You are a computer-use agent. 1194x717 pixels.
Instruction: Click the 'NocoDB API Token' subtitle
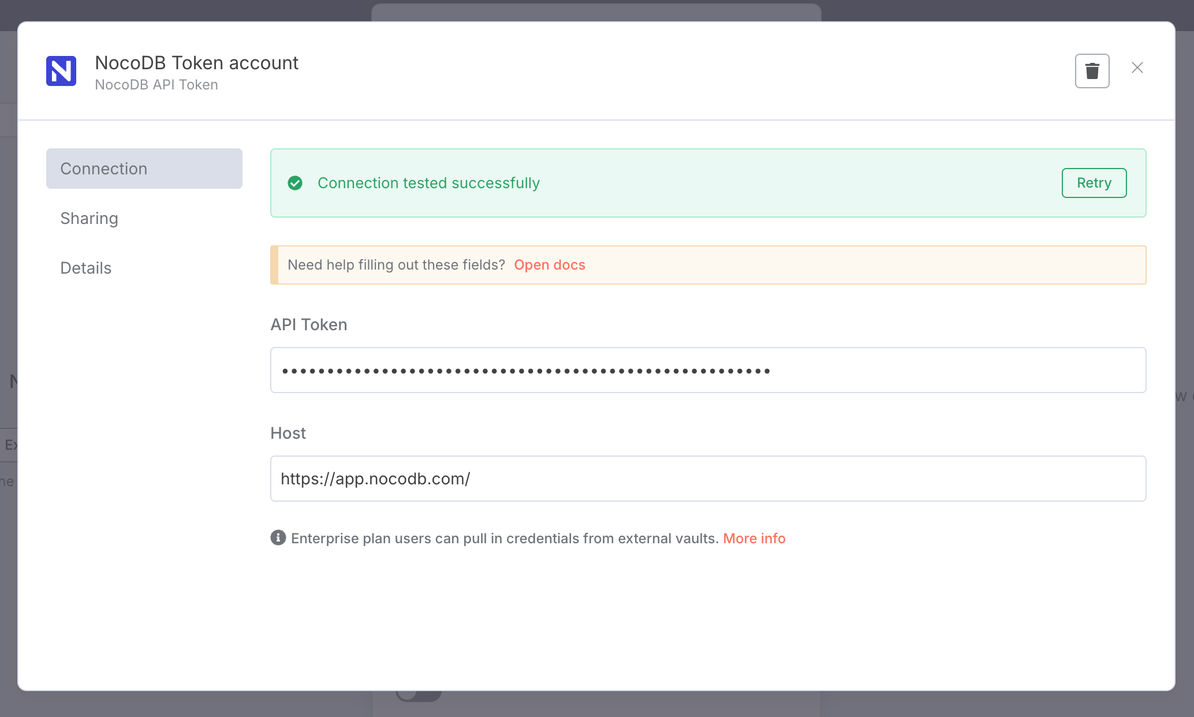[156, 84]
